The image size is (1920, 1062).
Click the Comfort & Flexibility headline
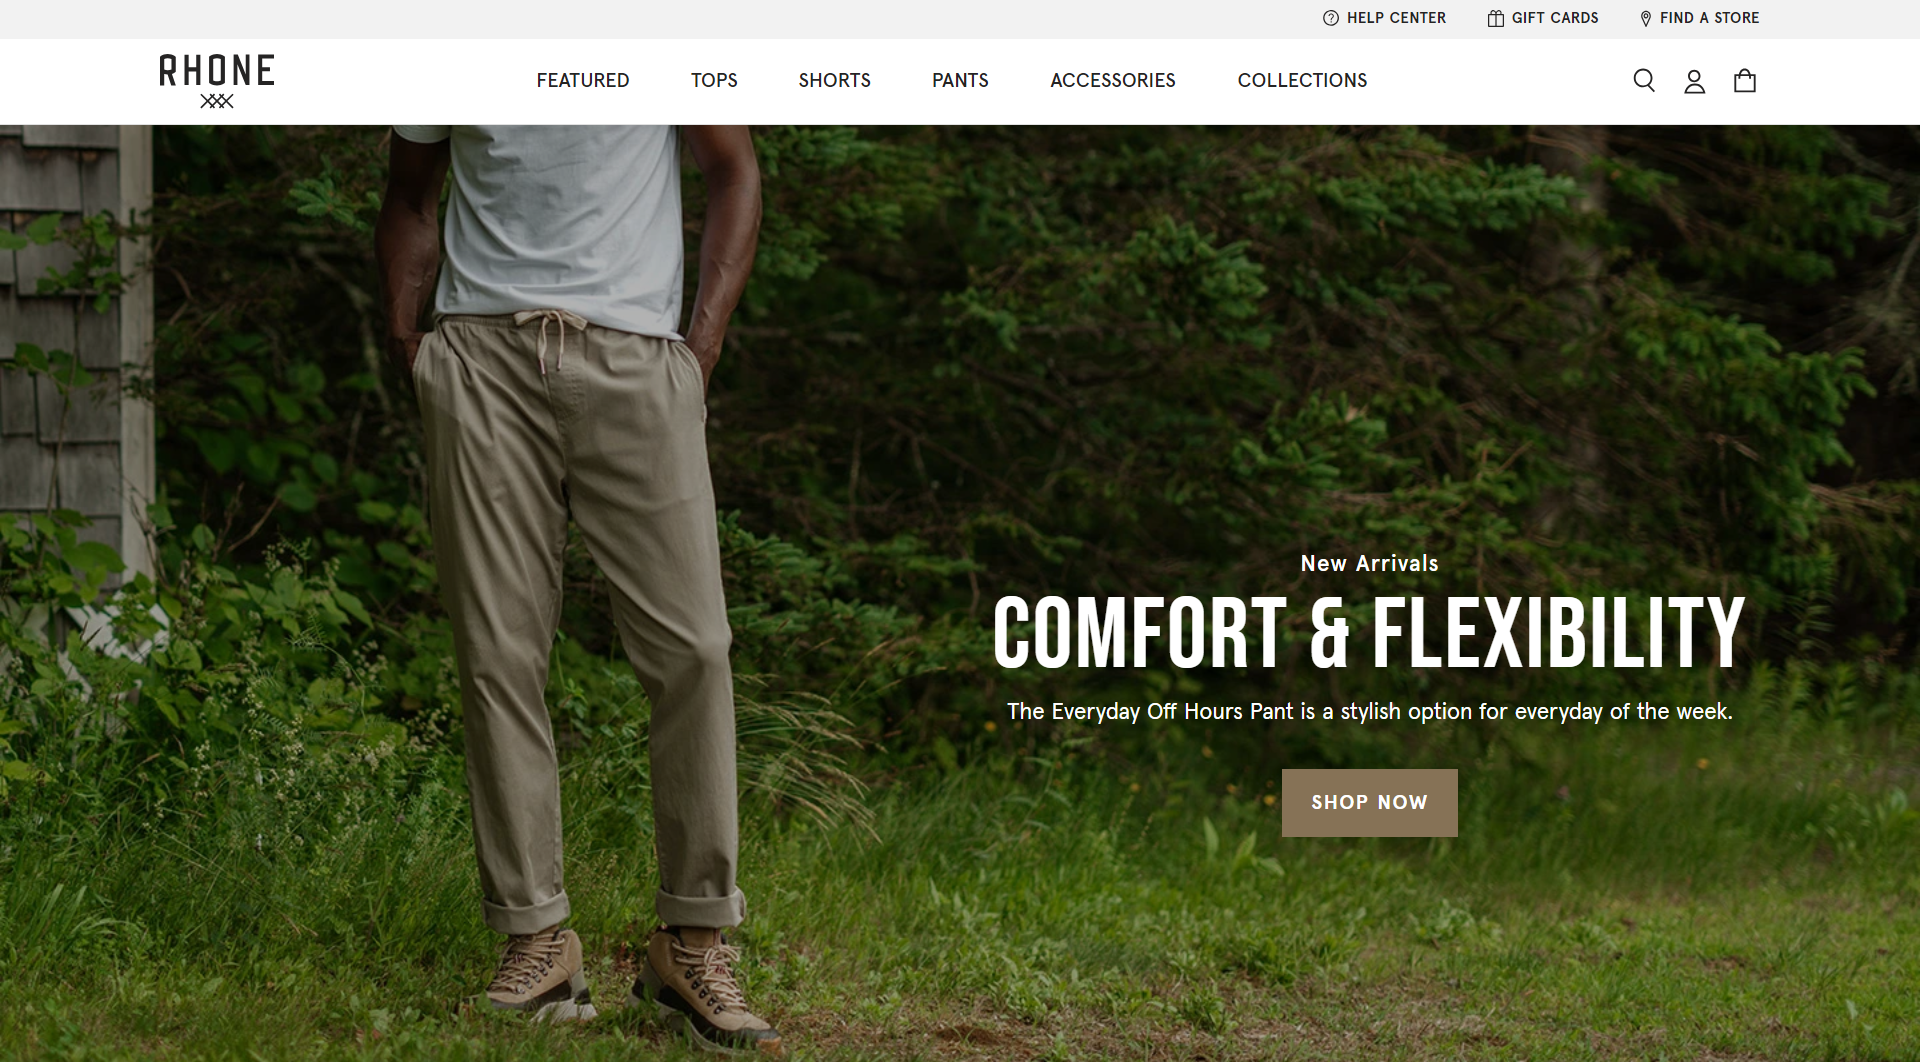click(1369, 632)
